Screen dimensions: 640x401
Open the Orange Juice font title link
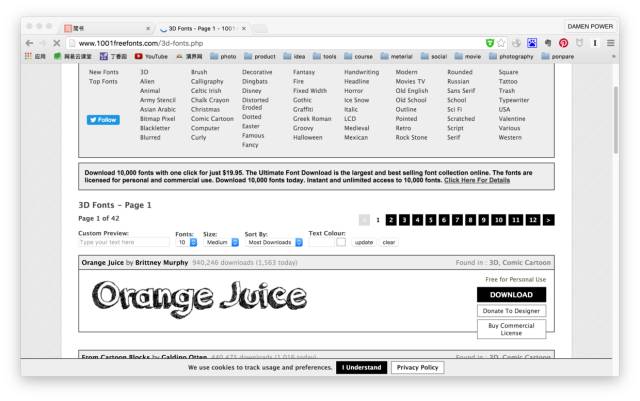coord(102,262)
